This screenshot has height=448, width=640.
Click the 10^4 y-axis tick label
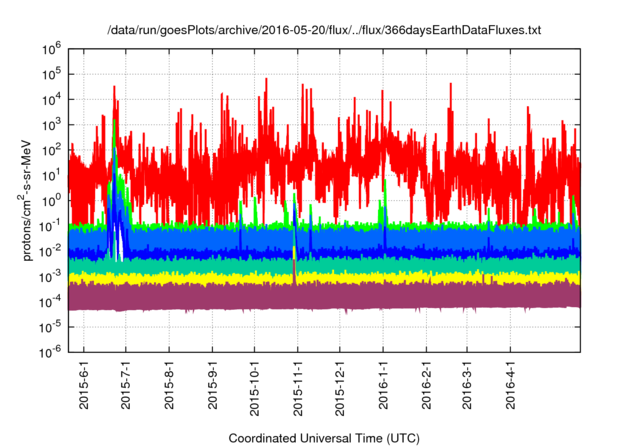point(51,100)
